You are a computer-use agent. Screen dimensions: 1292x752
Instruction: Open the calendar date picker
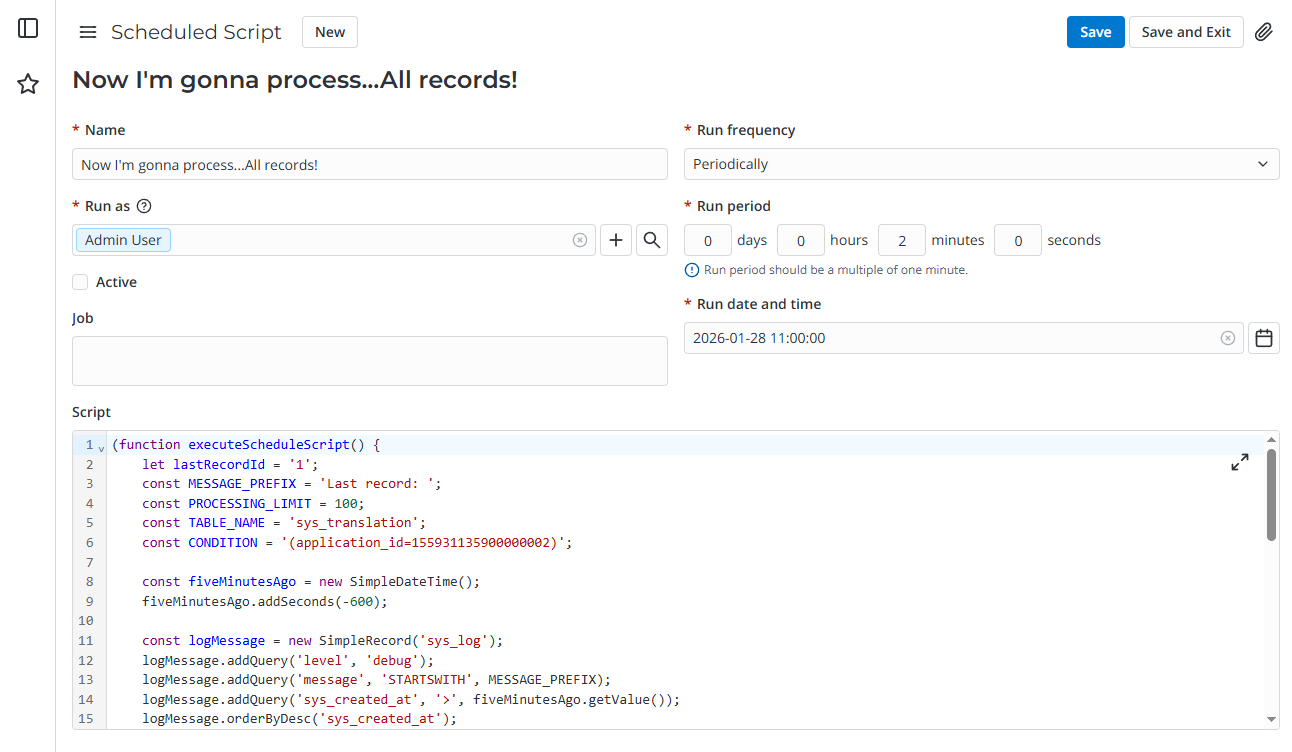1264,338
